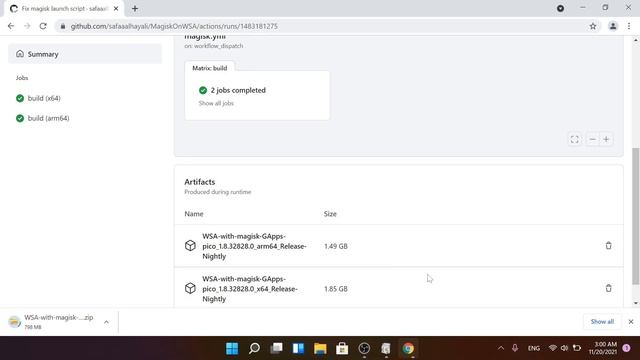The width and height of the screenshot is (640, 360).
Task: Open Chrome three-dot menu
Action: (x=629, y=26)
